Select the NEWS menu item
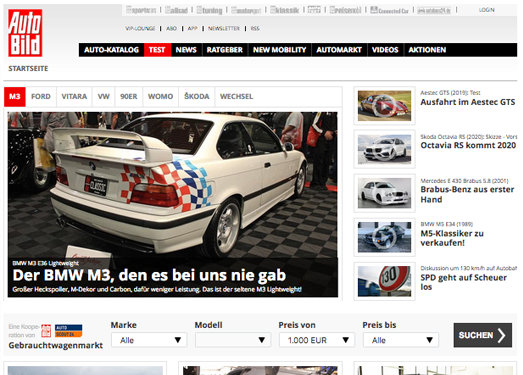The image size is (523, 375). tap(186, 50)
